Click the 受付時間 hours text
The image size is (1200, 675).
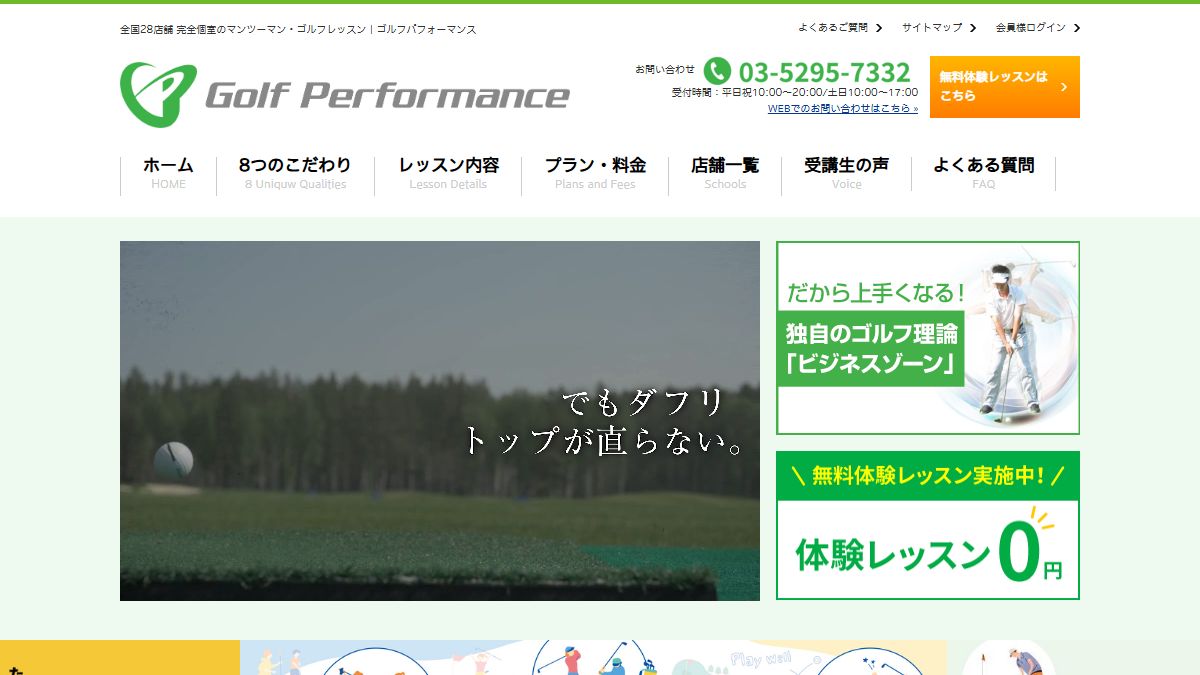(x=794, y=92)
